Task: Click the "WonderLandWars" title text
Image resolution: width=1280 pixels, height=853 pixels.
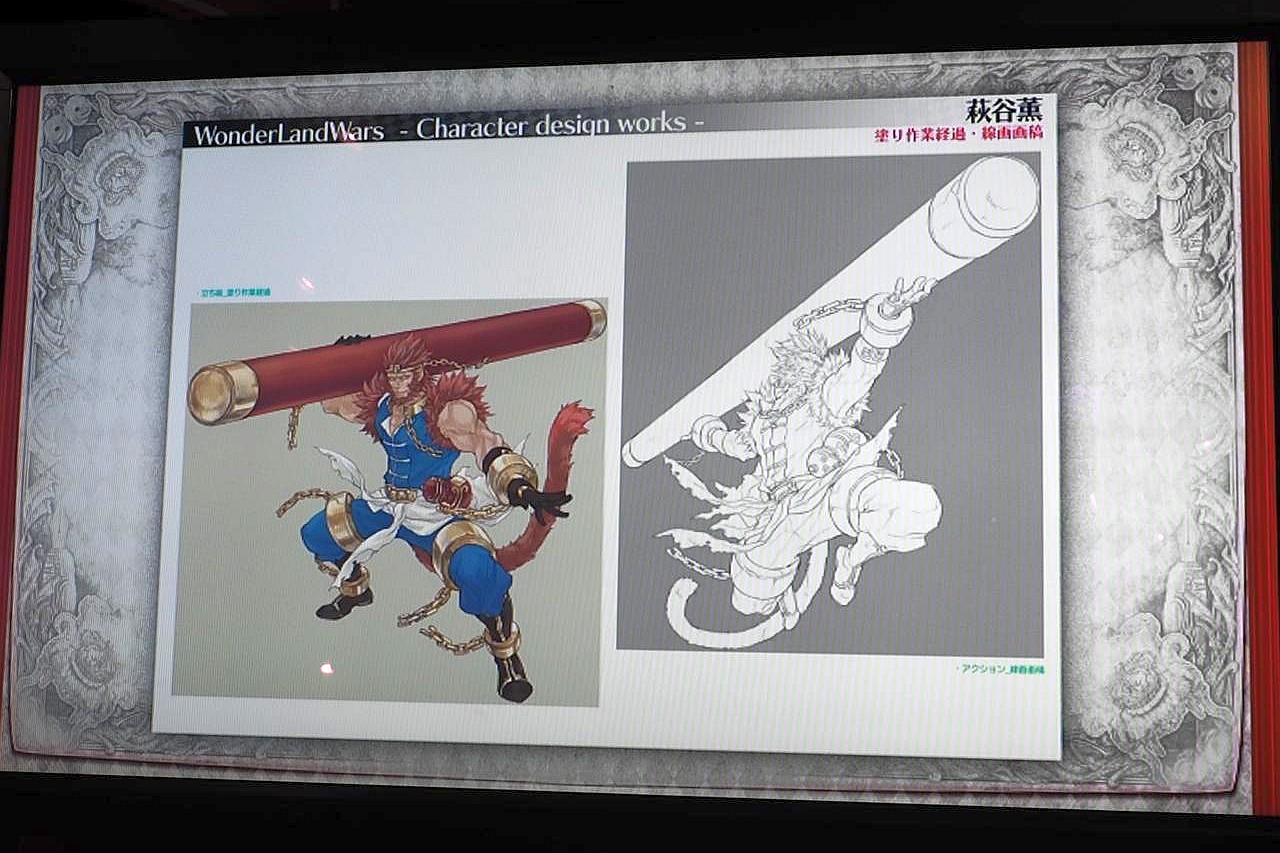Action: pos(289,132)
